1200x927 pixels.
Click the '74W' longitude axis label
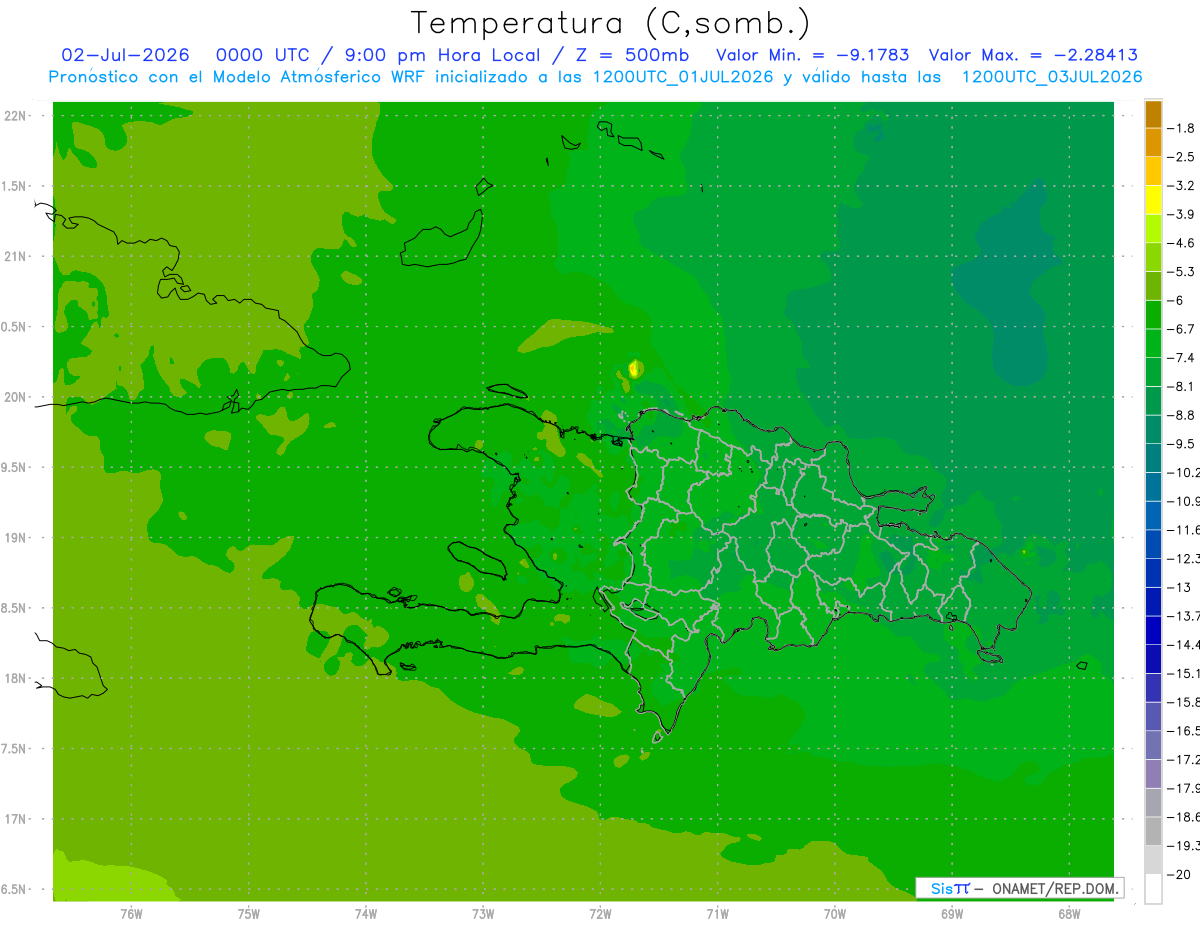point(366,914)
